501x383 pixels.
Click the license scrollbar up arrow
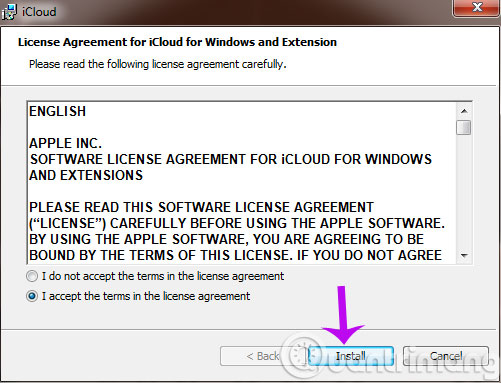pyautogui.click(x=464, y=111)
